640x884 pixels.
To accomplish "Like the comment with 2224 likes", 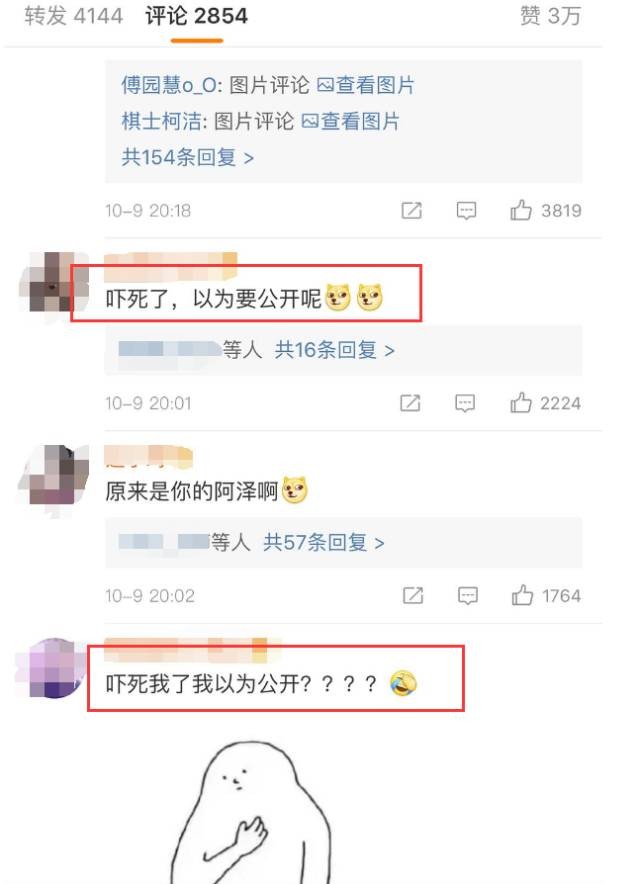I will (520, 403).
